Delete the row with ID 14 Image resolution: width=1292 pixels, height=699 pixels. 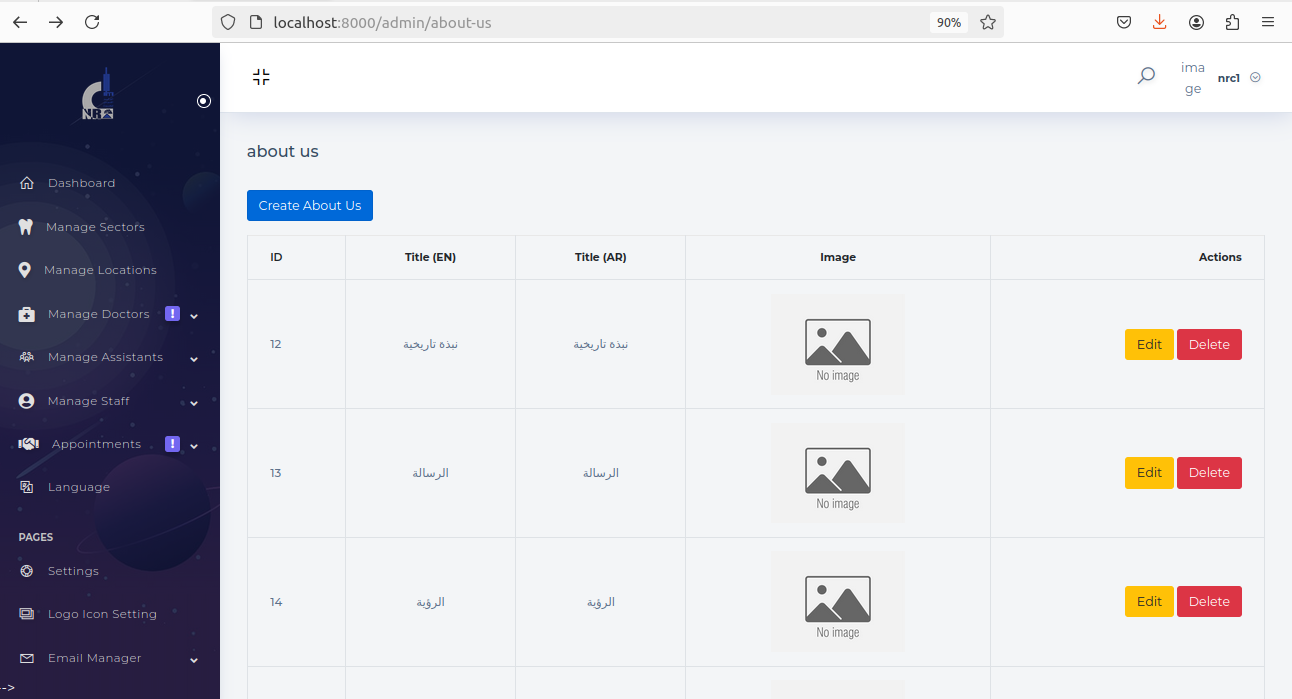click(1208, 602)
